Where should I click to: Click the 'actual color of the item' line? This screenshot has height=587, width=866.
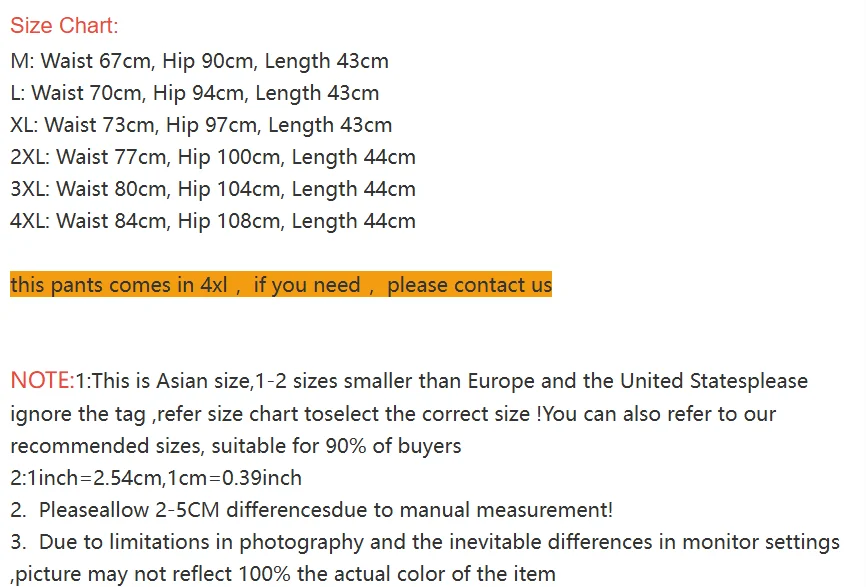[282, 574]
